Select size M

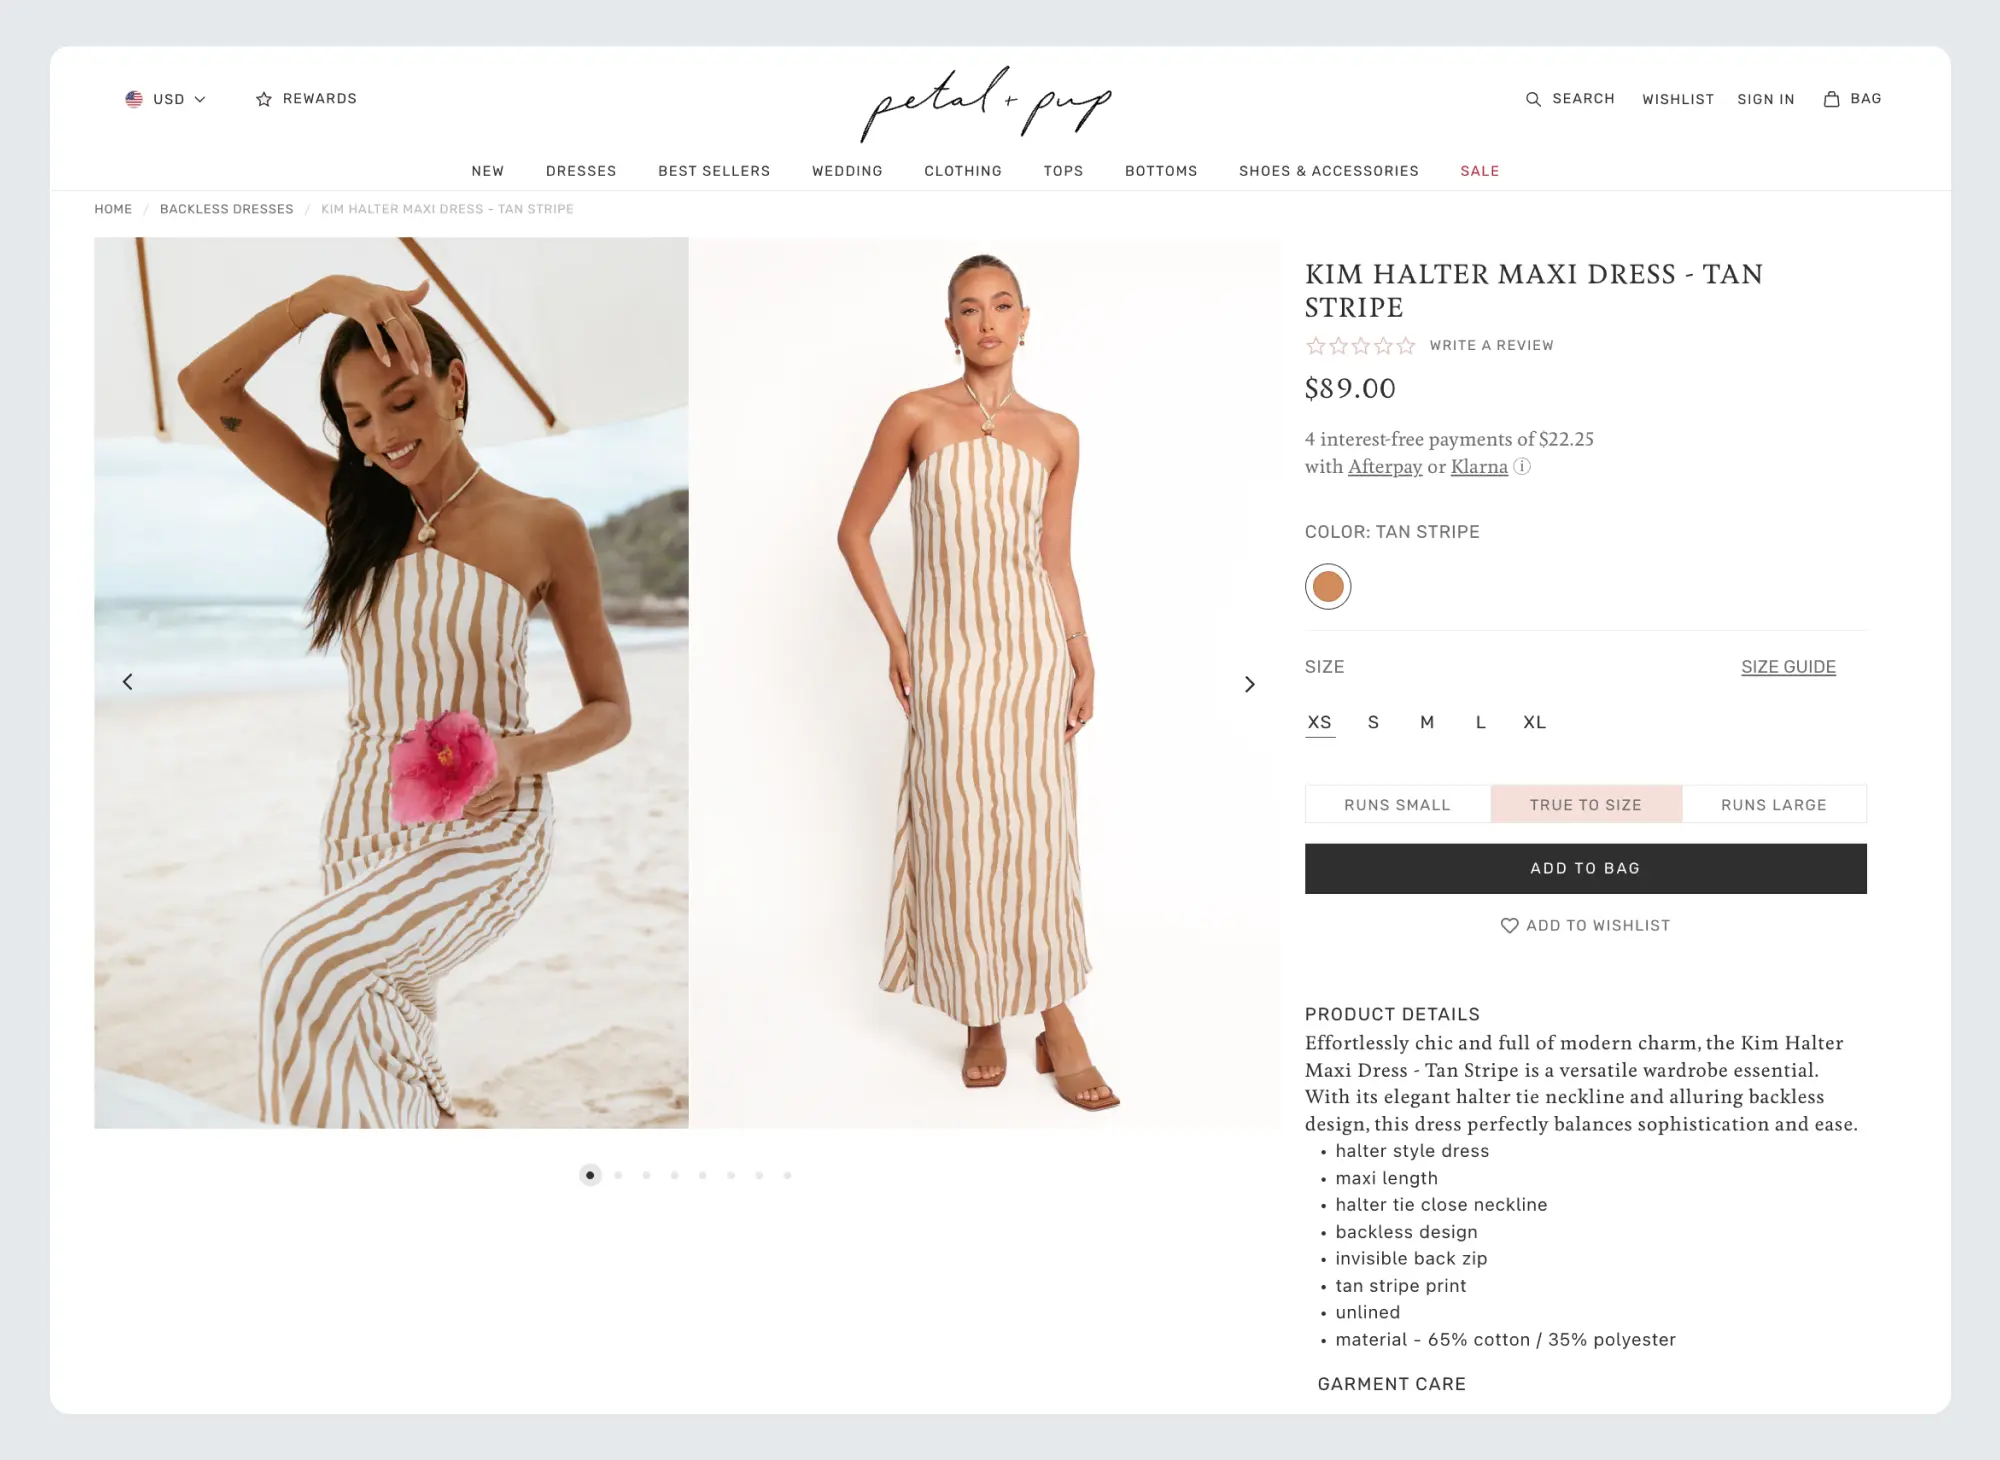pyautogui.click(x=1427, y=722)
